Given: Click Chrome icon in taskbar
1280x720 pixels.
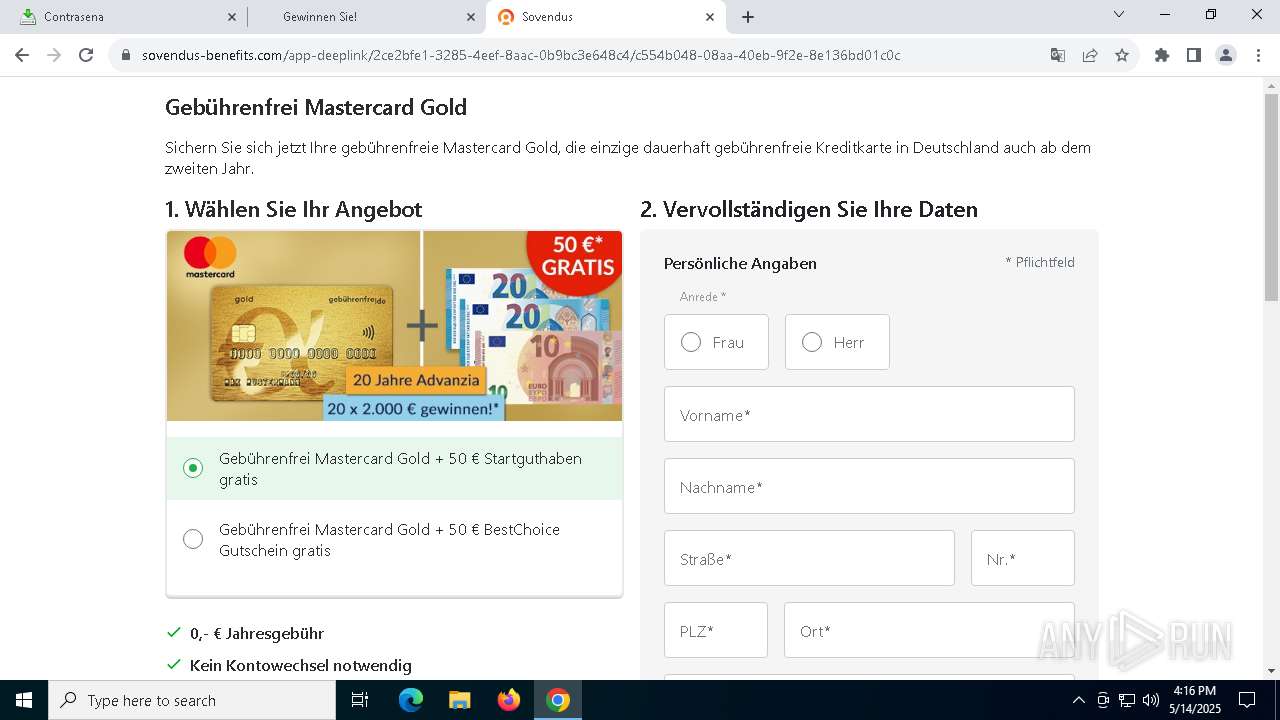Looking at the screenshot, I should click(558, 700).
